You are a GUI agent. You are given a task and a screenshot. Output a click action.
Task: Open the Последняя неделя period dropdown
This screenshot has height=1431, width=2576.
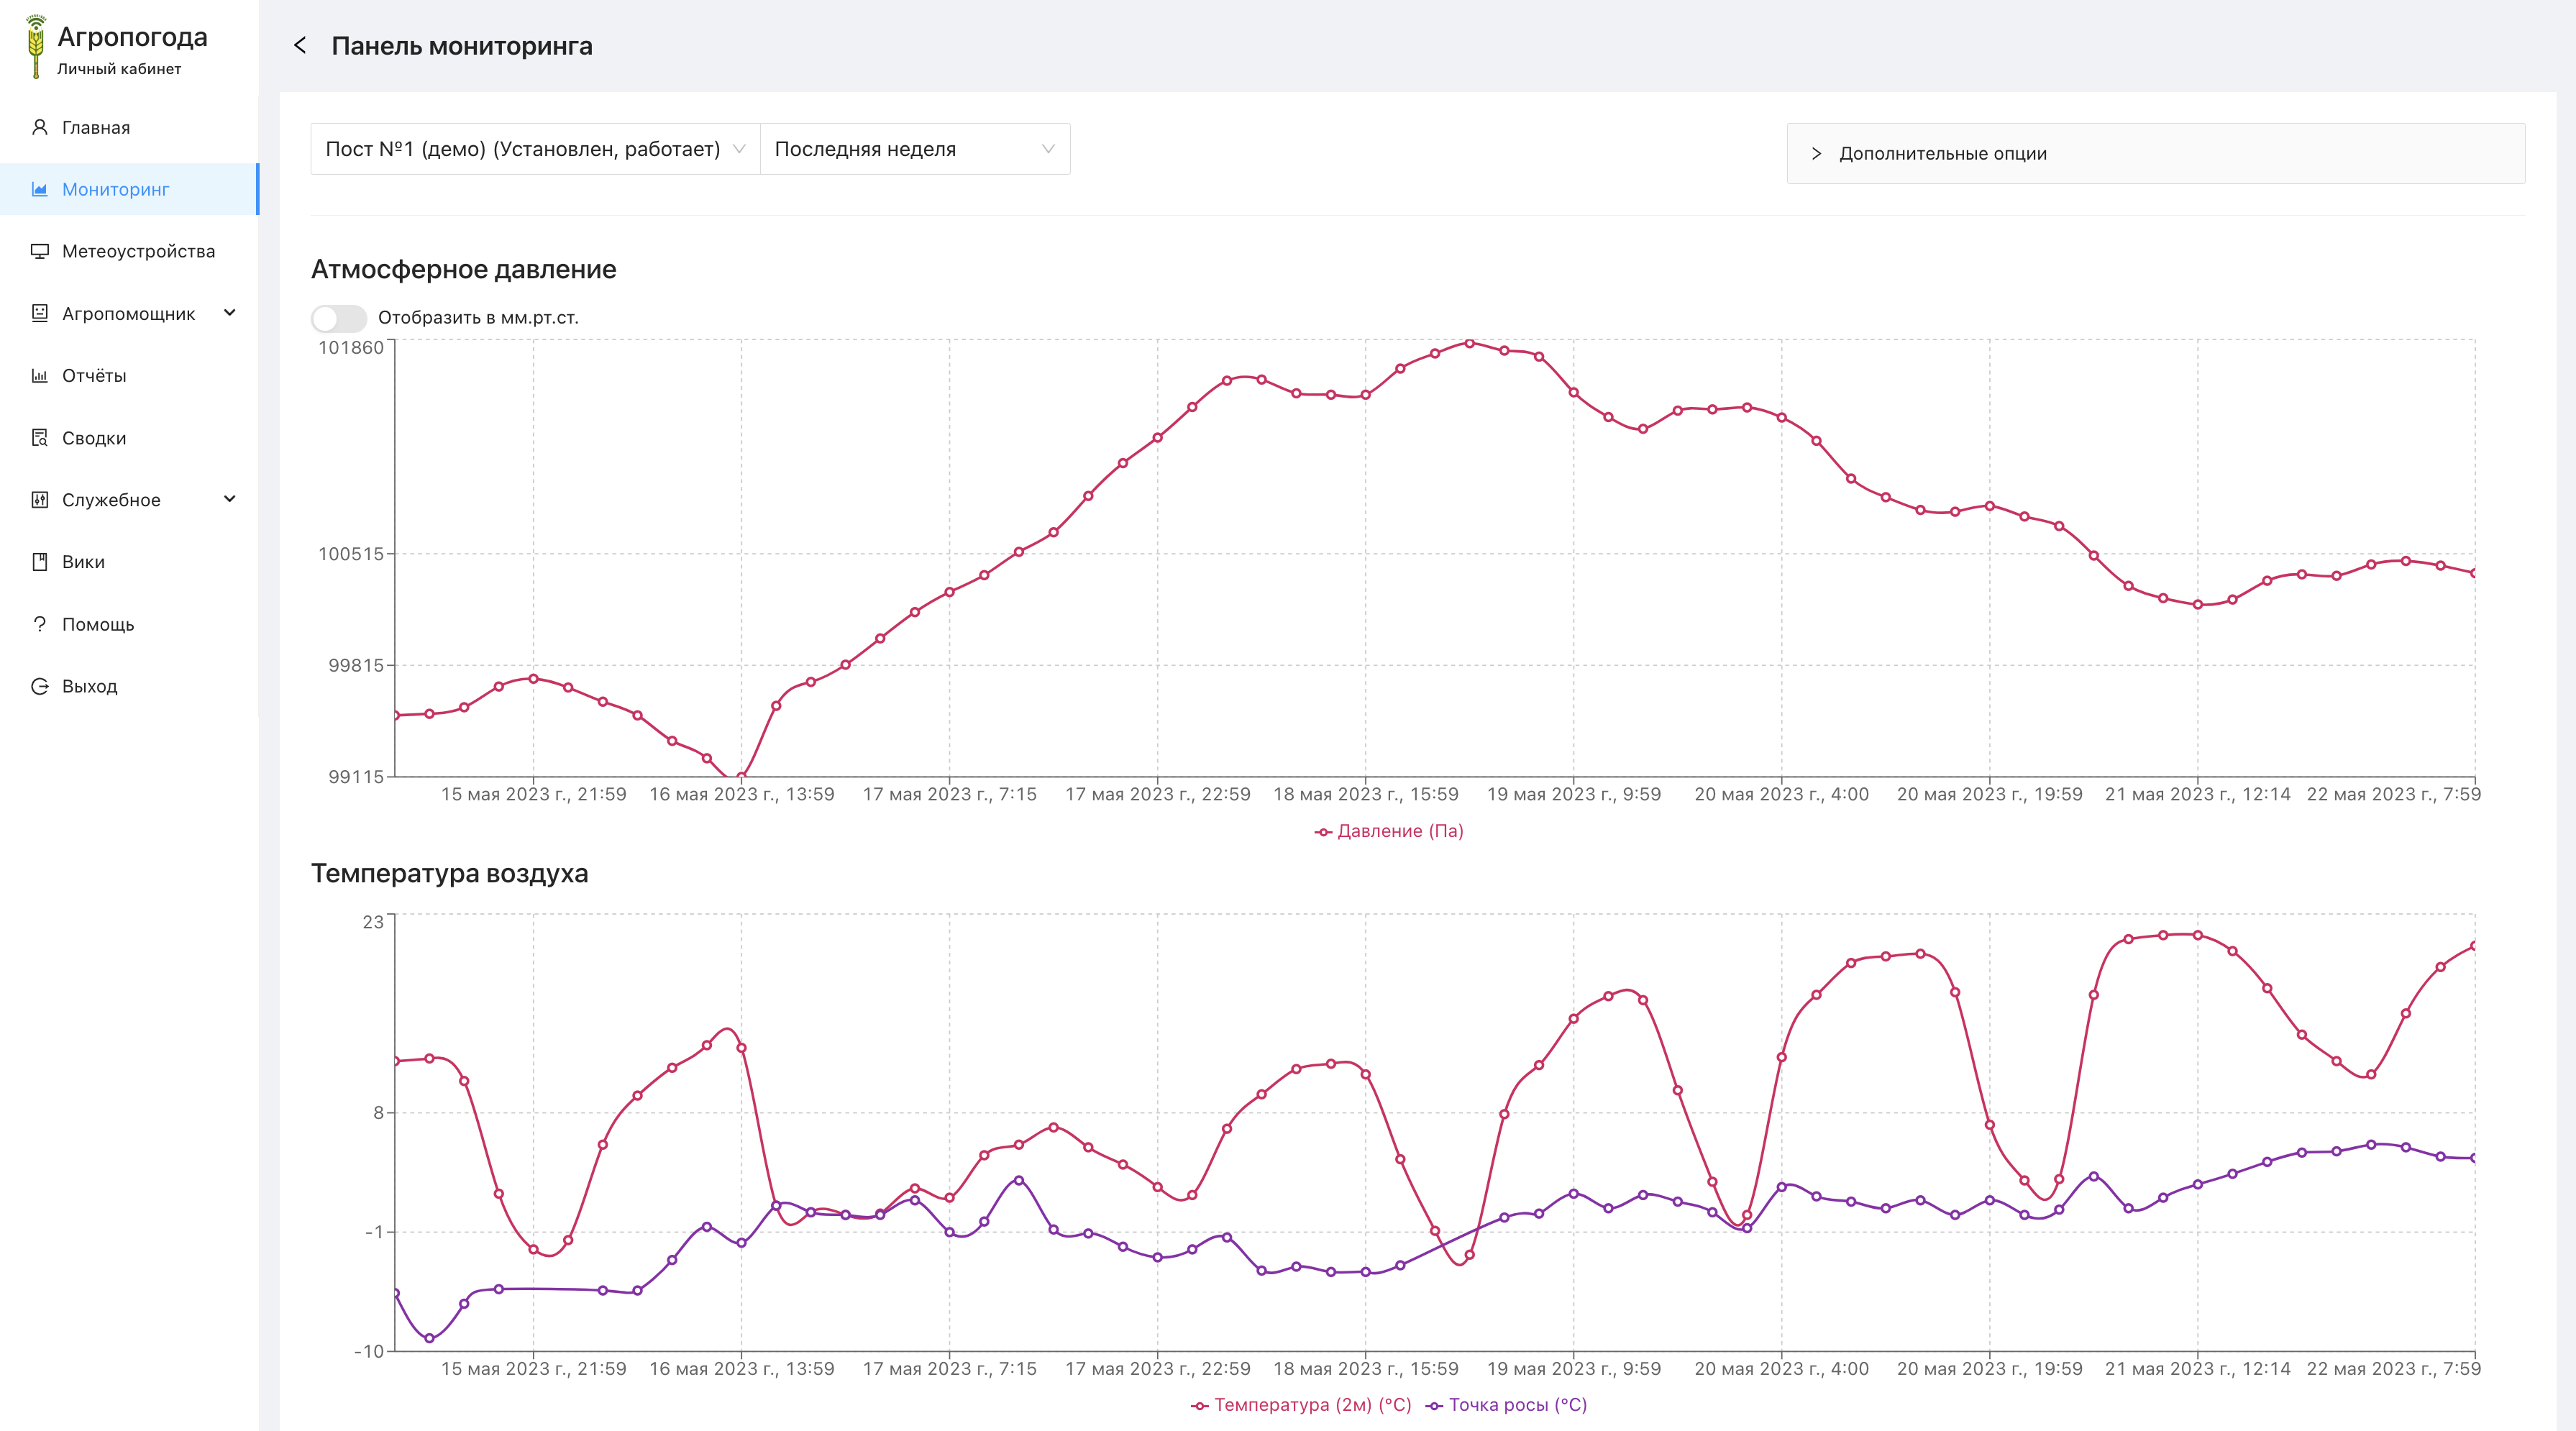tap(915, 149)
